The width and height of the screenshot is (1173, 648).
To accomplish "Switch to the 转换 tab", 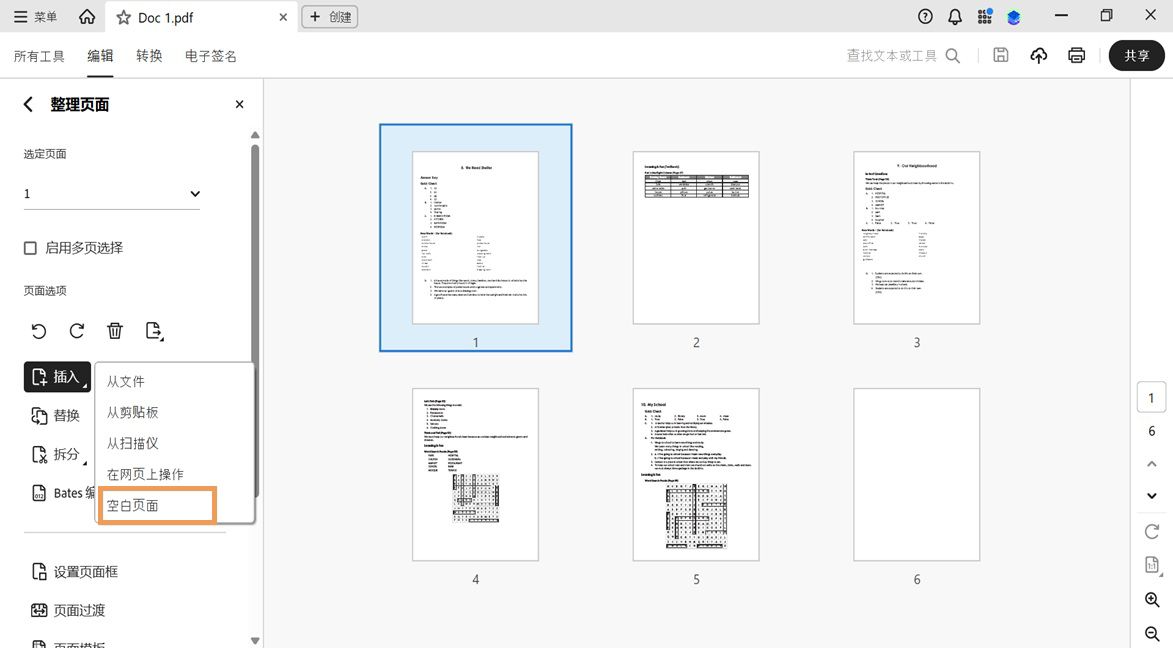I will click(149, 56).
